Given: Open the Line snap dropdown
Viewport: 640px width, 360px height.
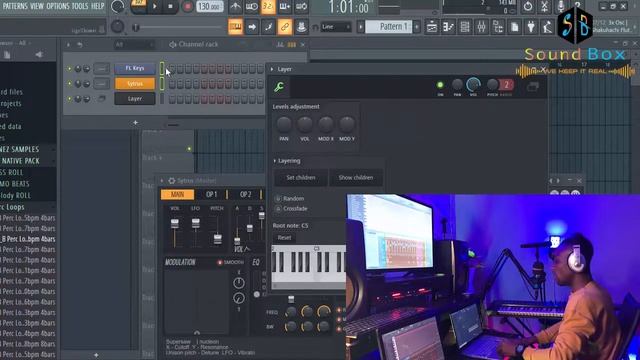Looking at the screenshot, I should point(336,27).
